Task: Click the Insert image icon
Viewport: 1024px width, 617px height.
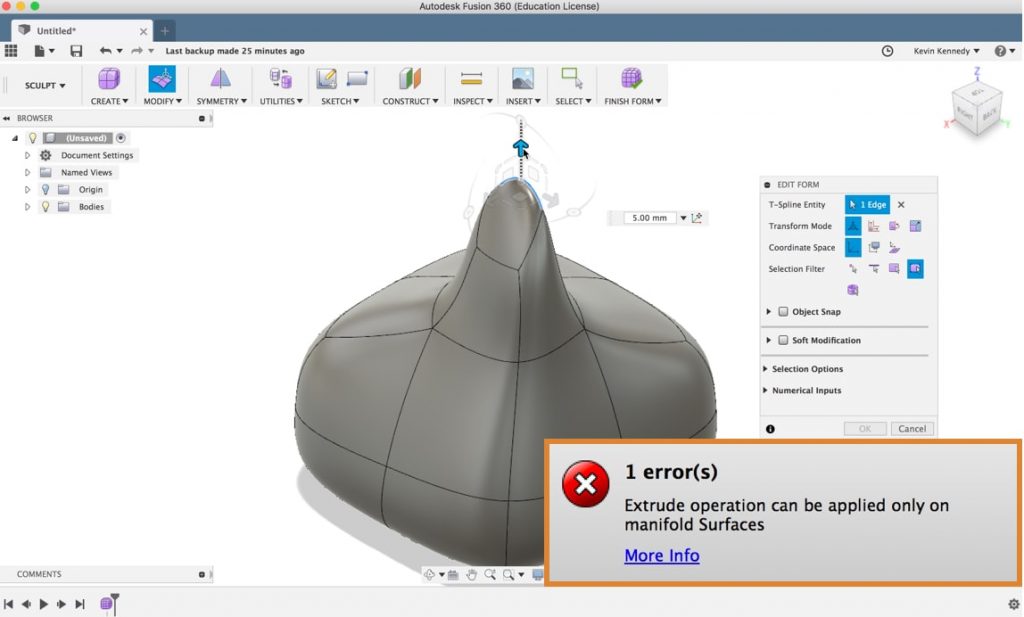Action: 523,79
